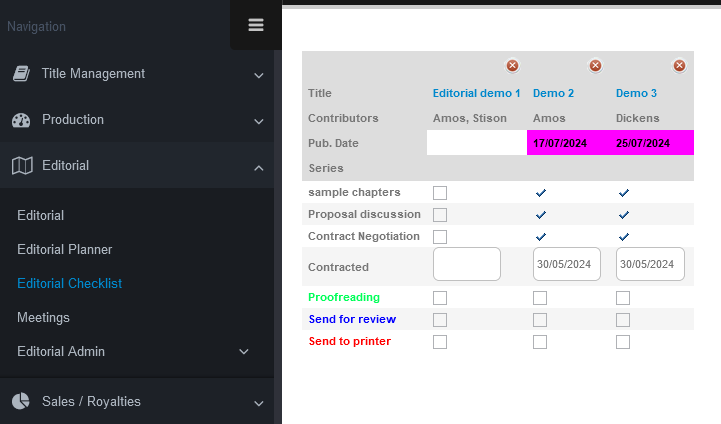
Task: Expand the Editorial Admin submenu arrow
Action: 244,352
